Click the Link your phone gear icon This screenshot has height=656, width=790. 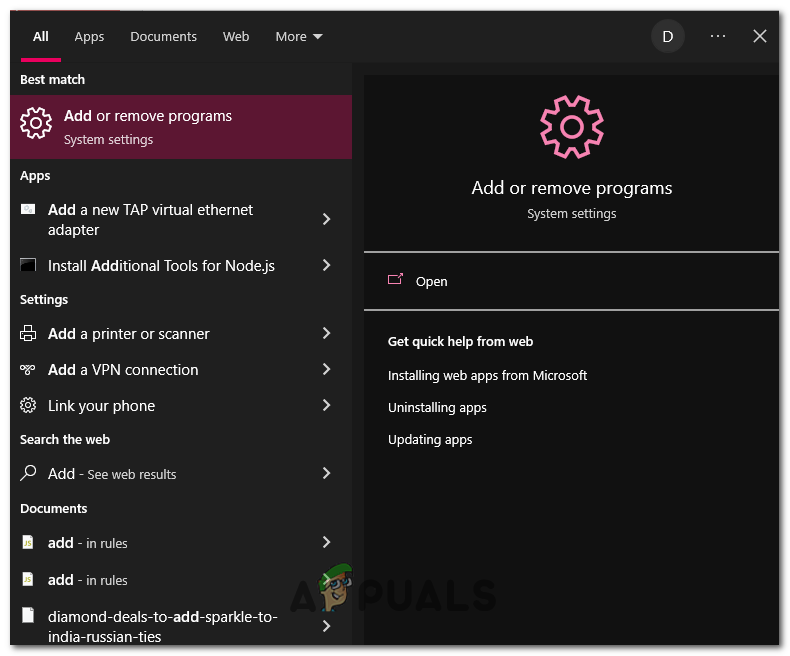pos(28,406)
